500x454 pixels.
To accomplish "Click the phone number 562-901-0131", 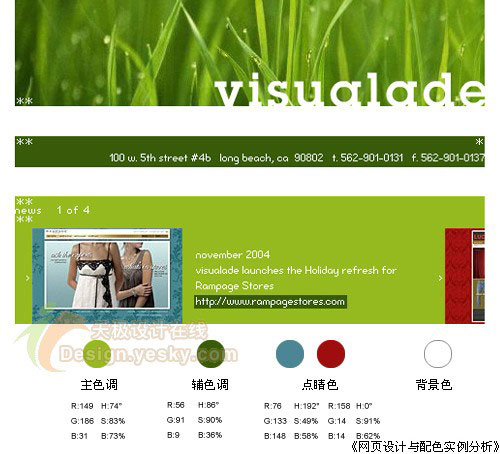I will coord(371,158).
